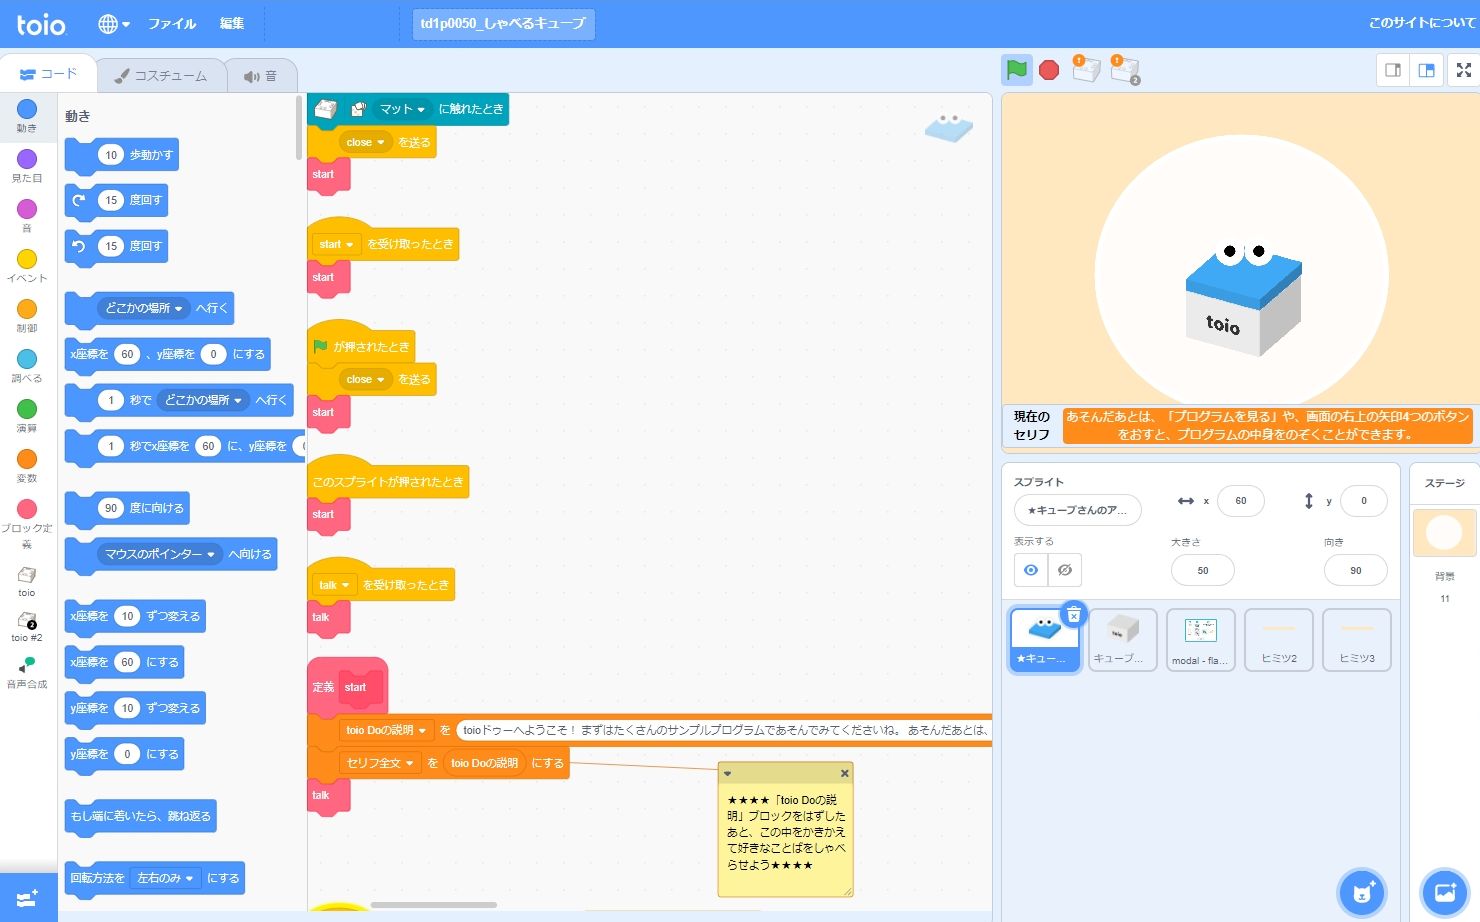Image resolution: width=1480 pixels, height=922 pixels.
Task: Enter full screen stage mode
Action: click(1464, 70)
